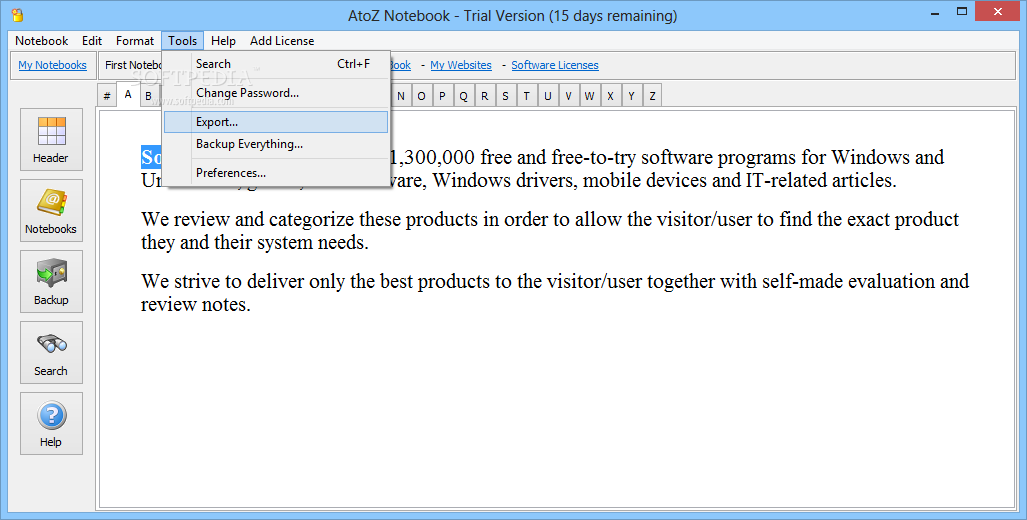Screen dimensions: 1027x520
Task: Select Backup Everything... menu entry
Action: point(276,144)
